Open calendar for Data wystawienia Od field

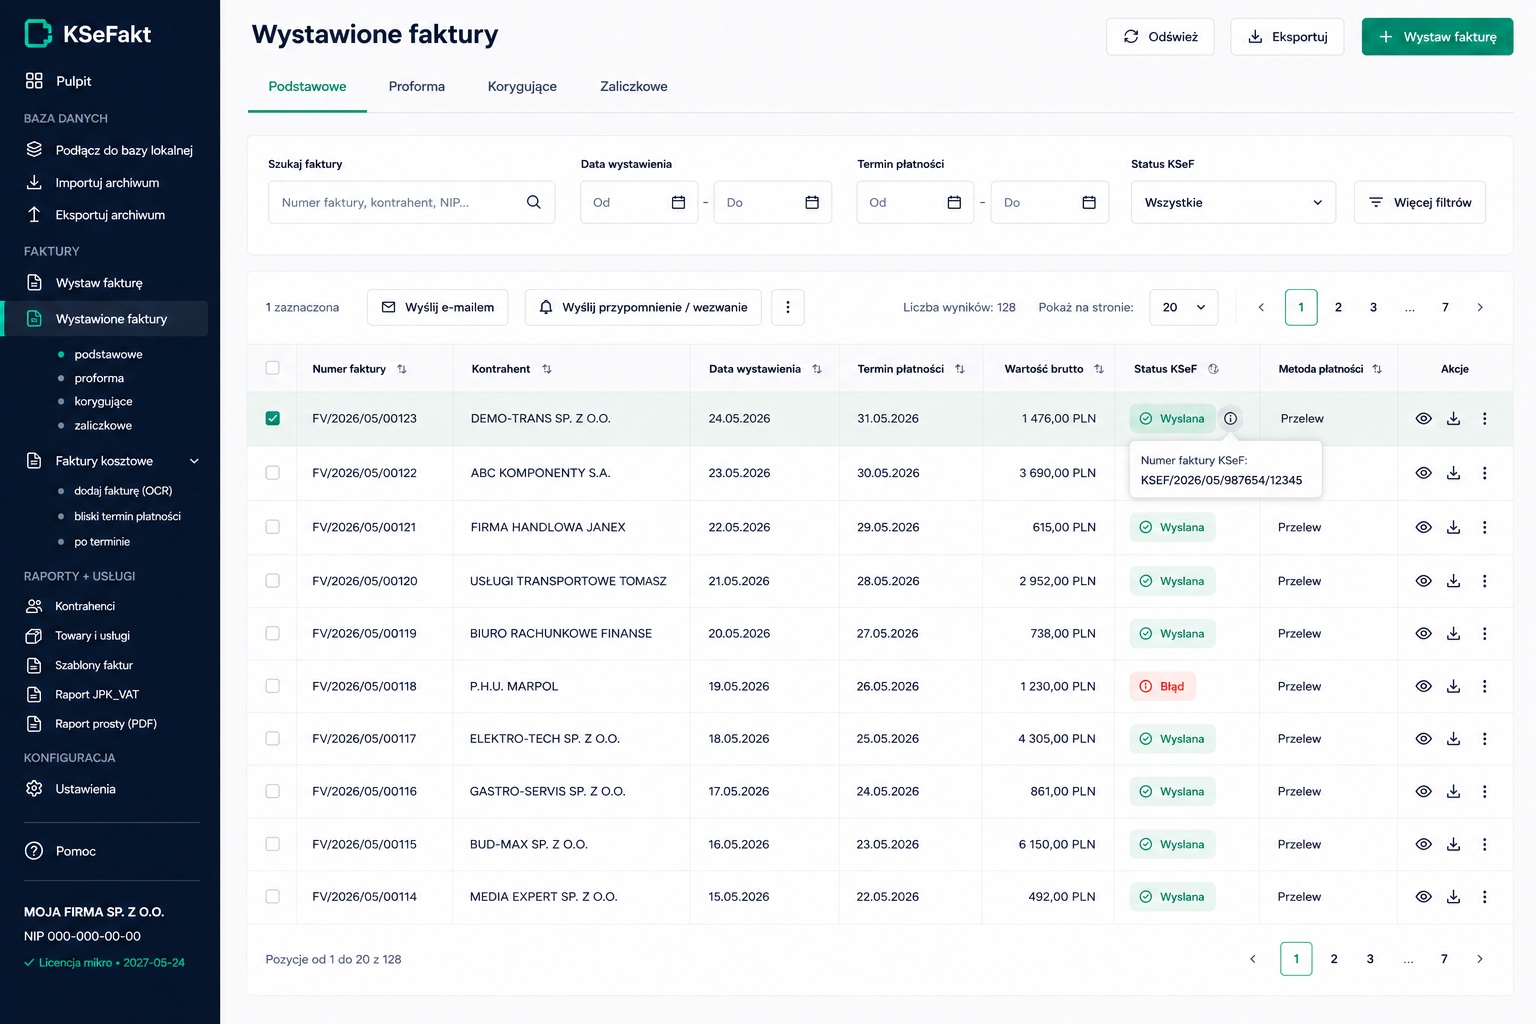tap(678, 202)
